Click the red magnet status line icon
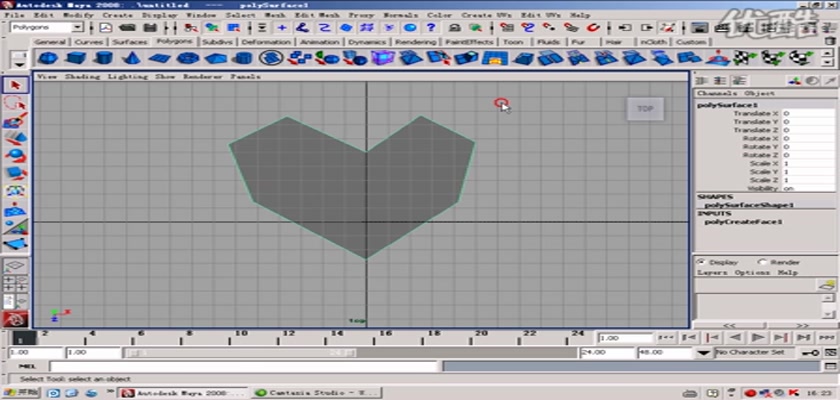This screenshot has height=400, width=840. click(594, 27)
